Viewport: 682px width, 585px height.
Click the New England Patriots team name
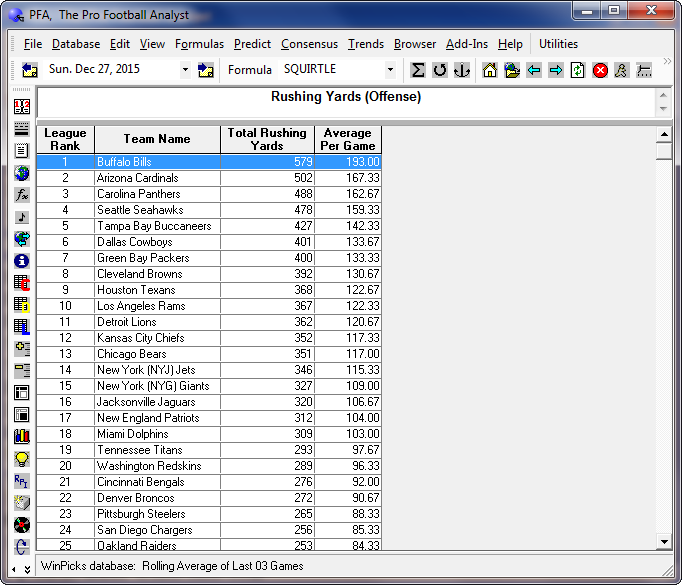(x=148, y=418)
